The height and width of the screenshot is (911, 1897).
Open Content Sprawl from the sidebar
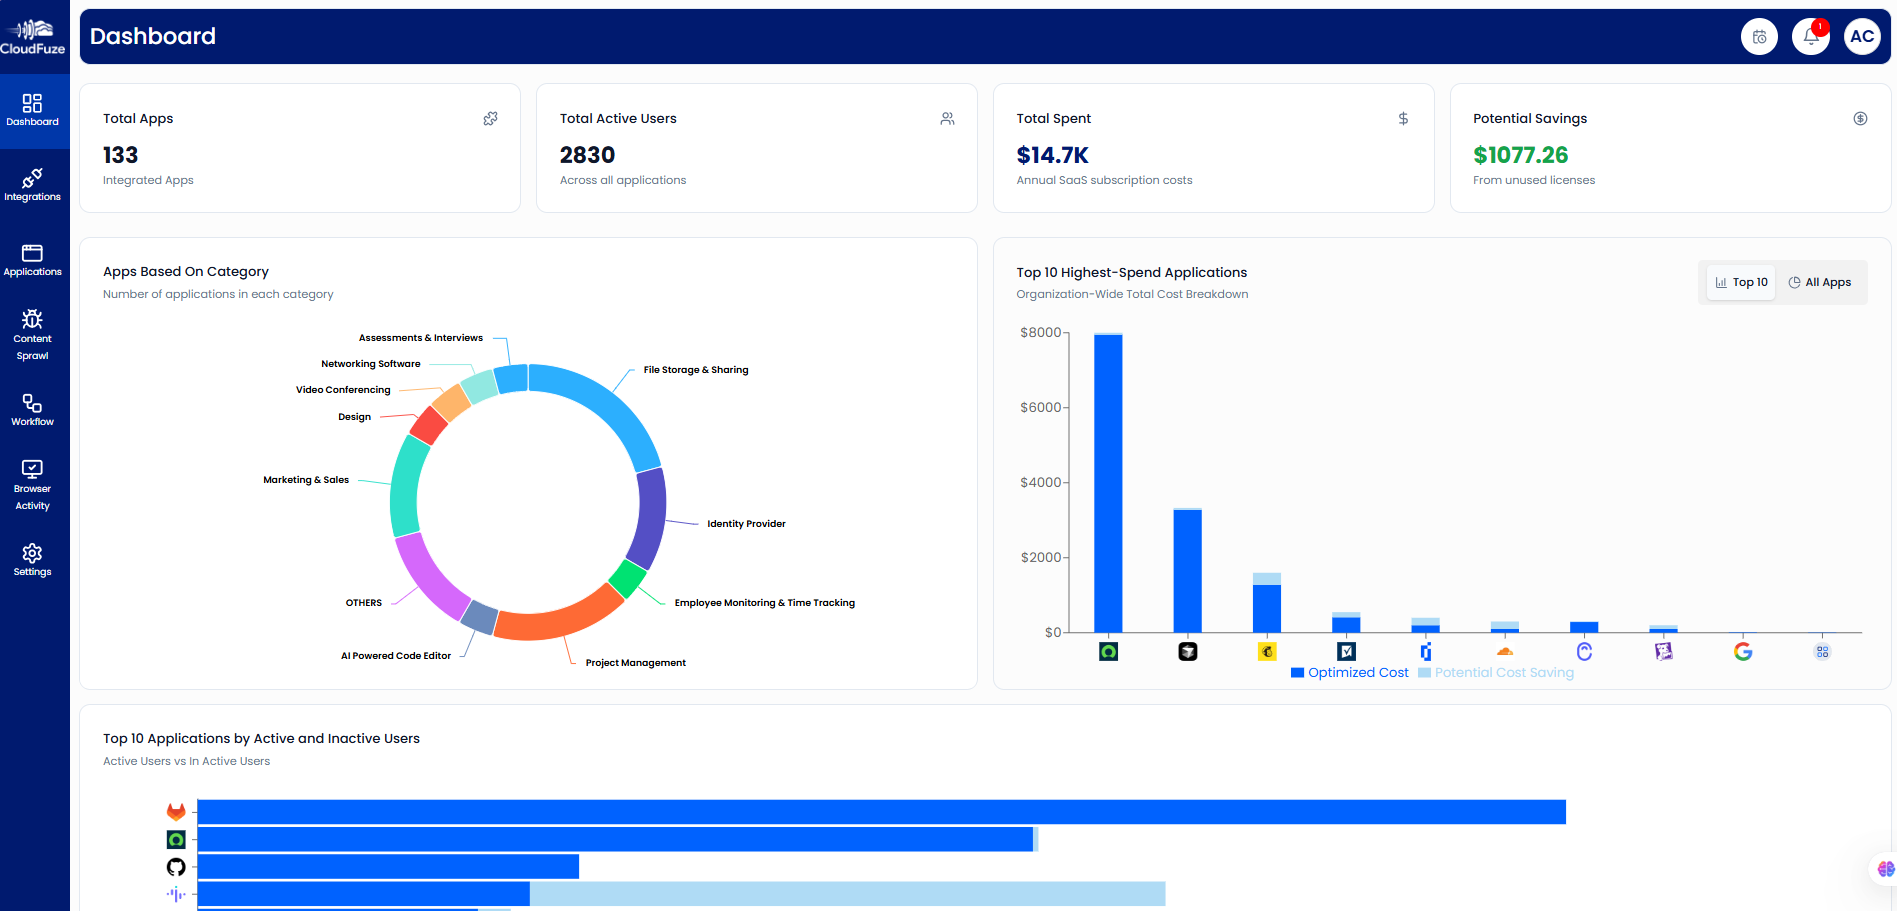(33, 330)
